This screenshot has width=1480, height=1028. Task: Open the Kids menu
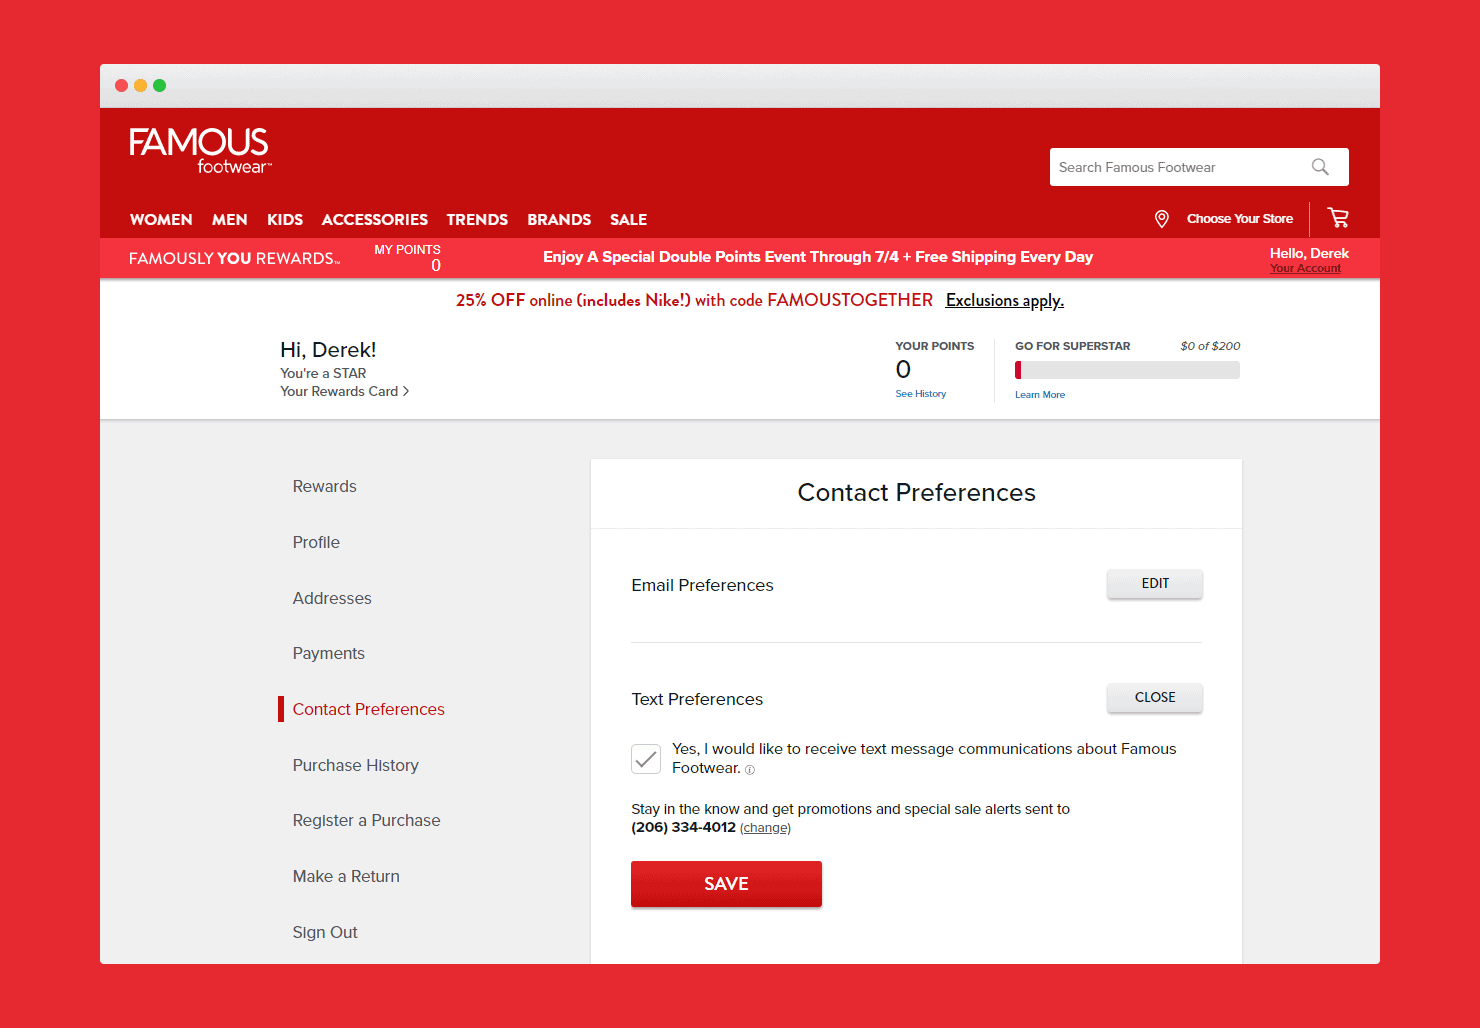pos(285,220)
